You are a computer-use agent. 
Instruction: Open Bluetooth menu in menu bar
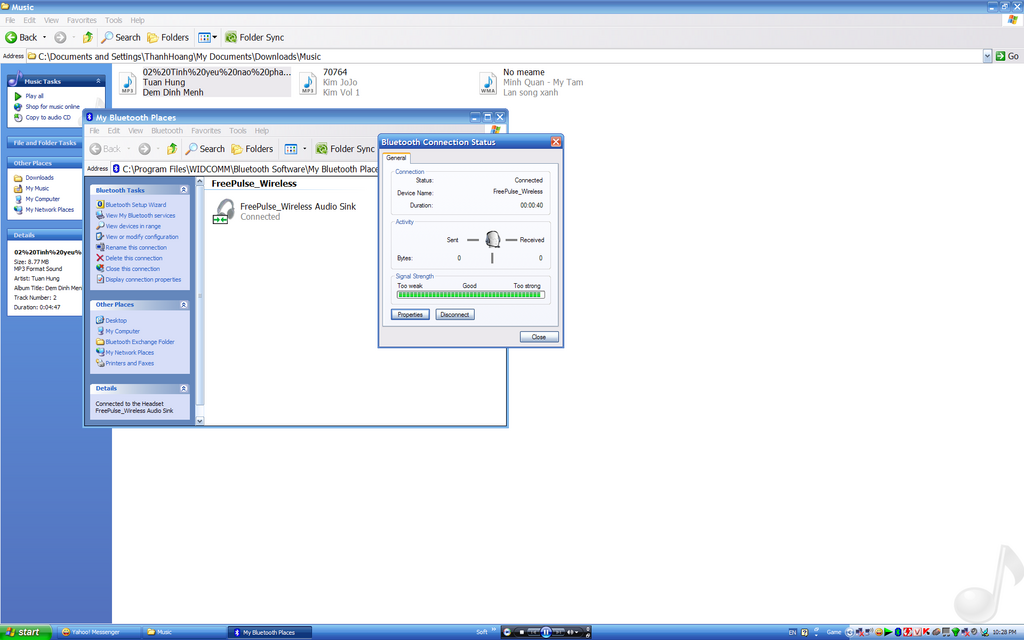[x=167, y=131]
